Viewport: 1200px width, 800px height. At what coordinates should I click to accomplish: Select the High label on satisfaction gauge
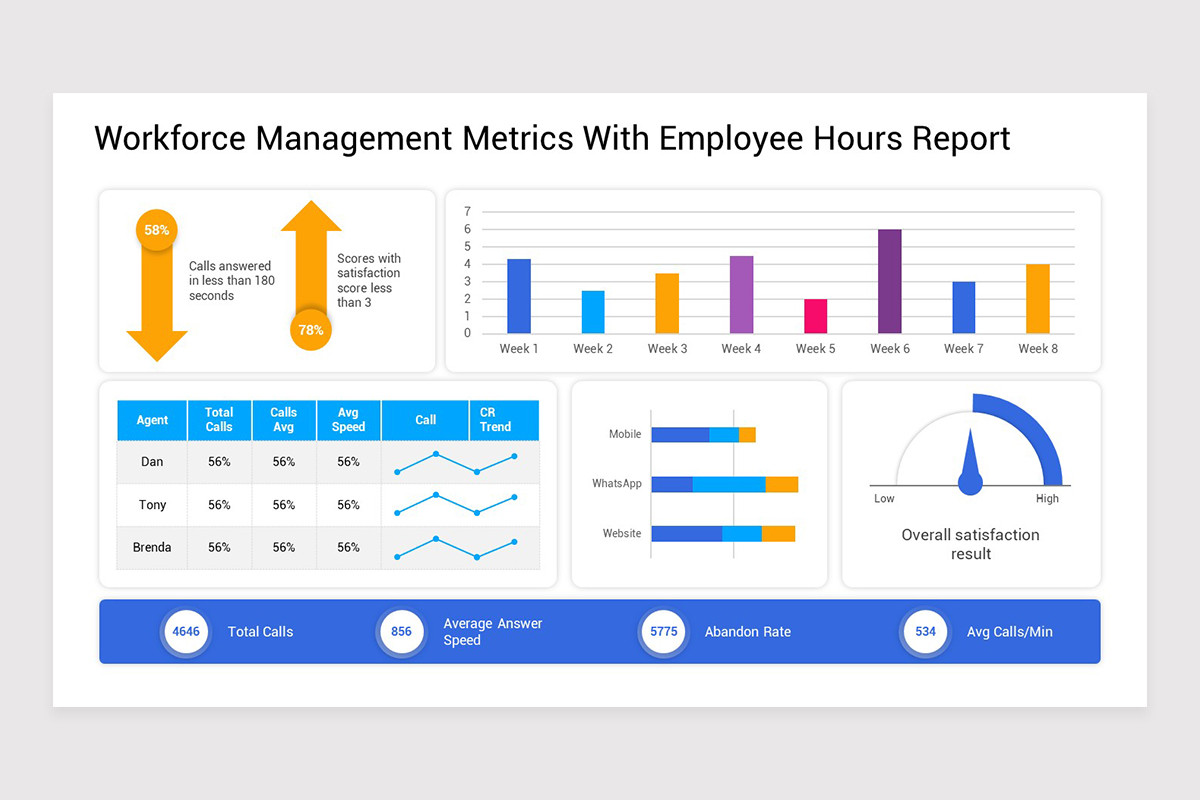click(x=1047, y=498)
